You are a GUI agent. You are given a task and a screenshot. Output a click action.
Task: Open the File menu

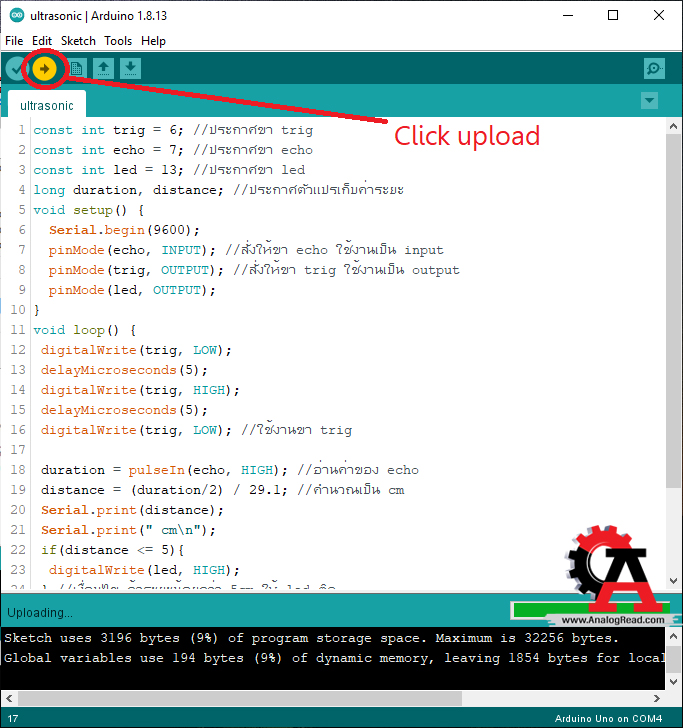click(x=14, y=41)
